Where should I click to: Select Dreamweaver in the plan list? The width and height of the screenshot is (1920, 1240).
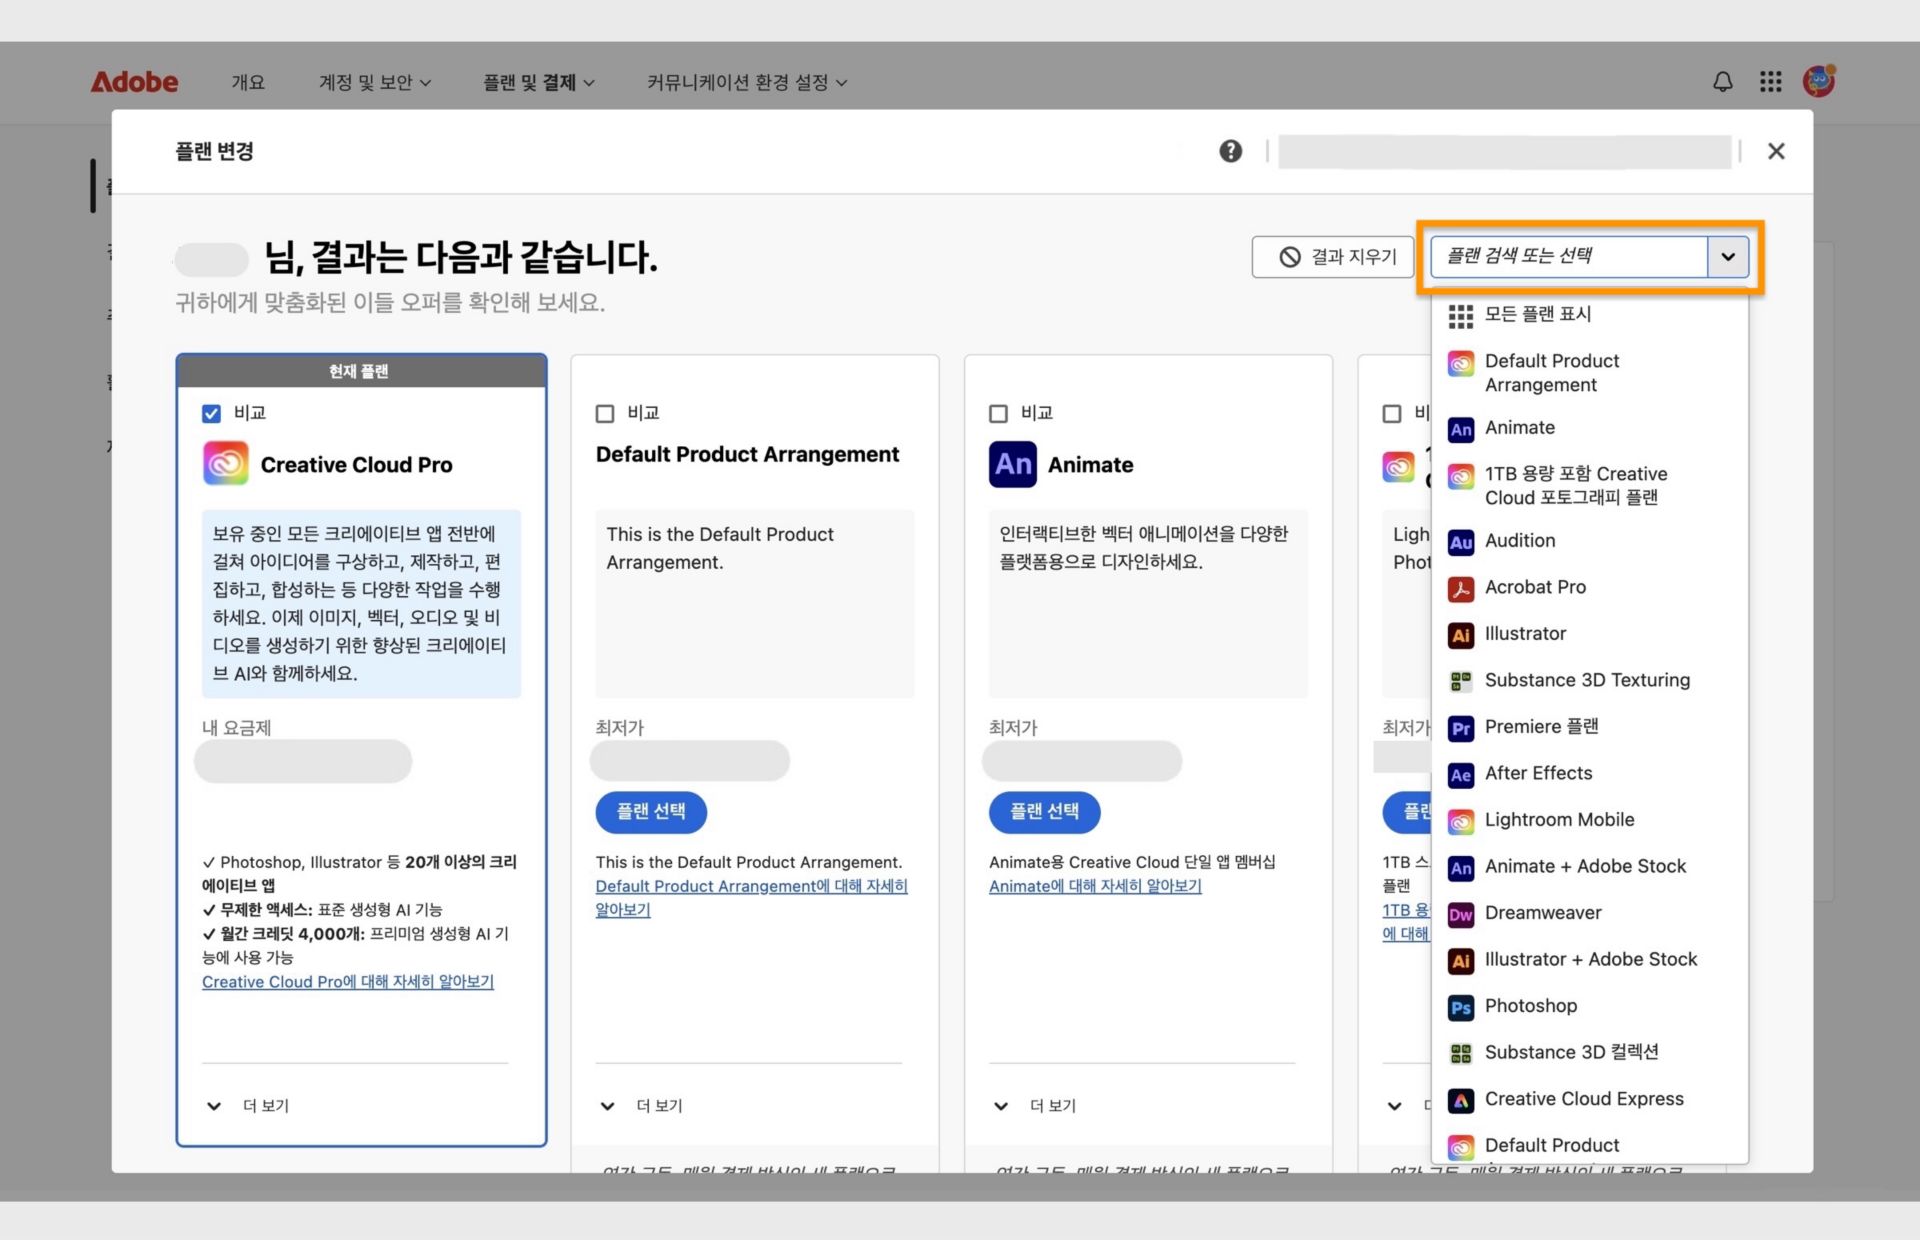coord(1543,912)
